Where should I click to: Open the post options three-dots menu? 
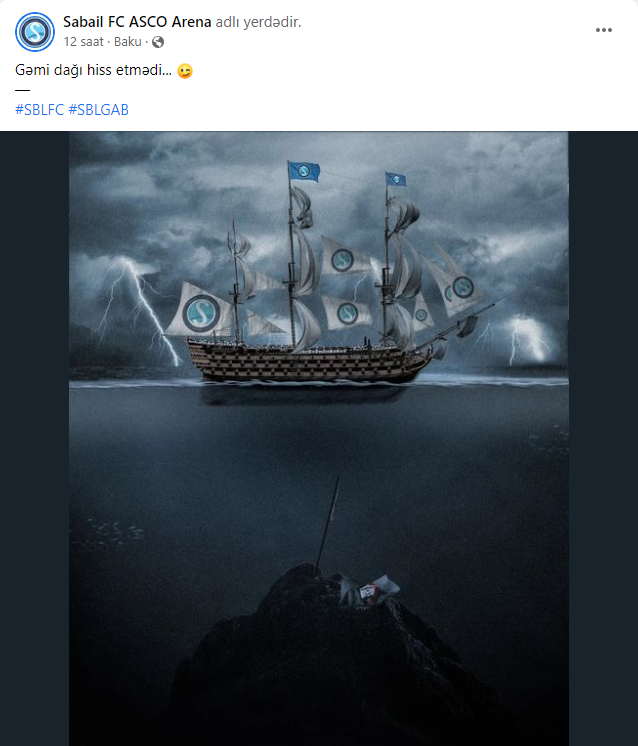pos(603,30)
